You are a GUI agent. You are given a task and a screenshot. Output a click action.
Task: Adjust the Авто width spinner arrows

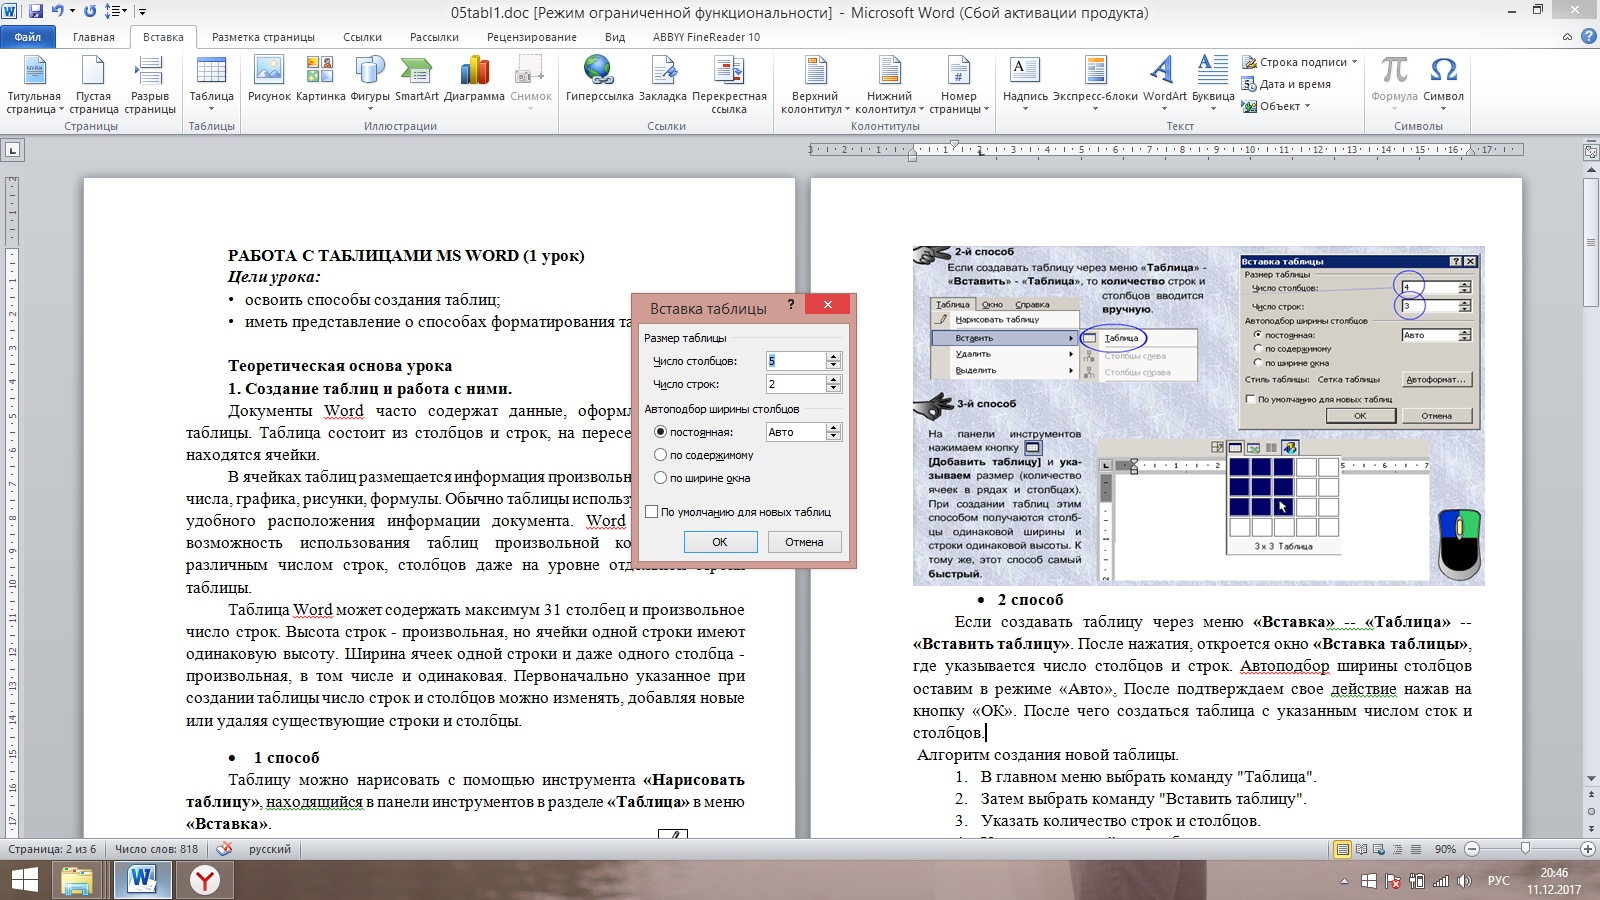pos(834,432)
